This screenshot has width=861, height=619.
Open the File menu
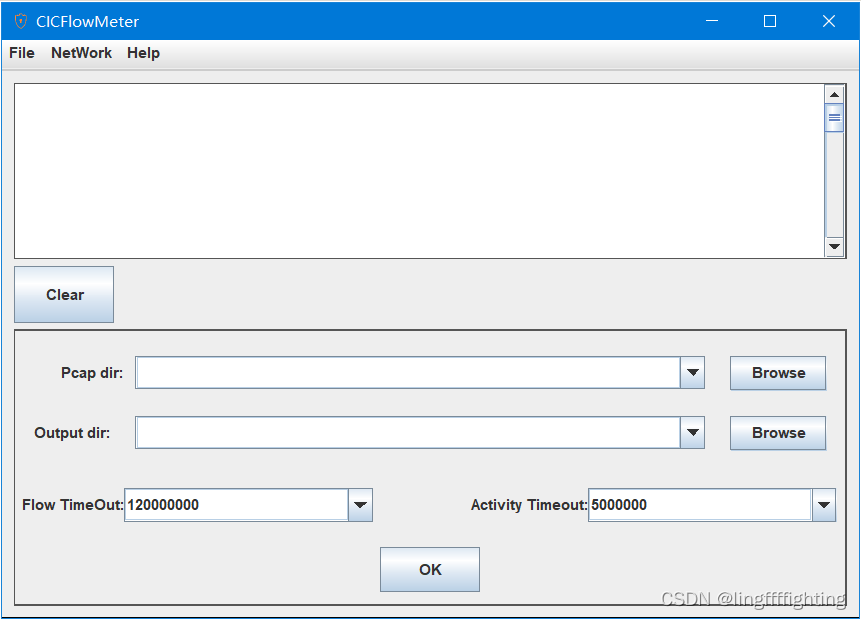click(x=20, y=53)
